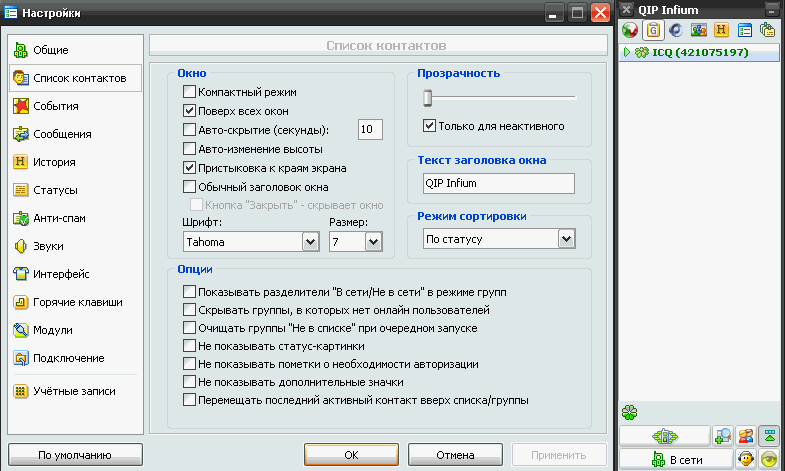Image resolution: width=785 pixels, height=471 pixels.
Task: Uncheck 'Поверх всех окон'
Action: tap(189, 111)
